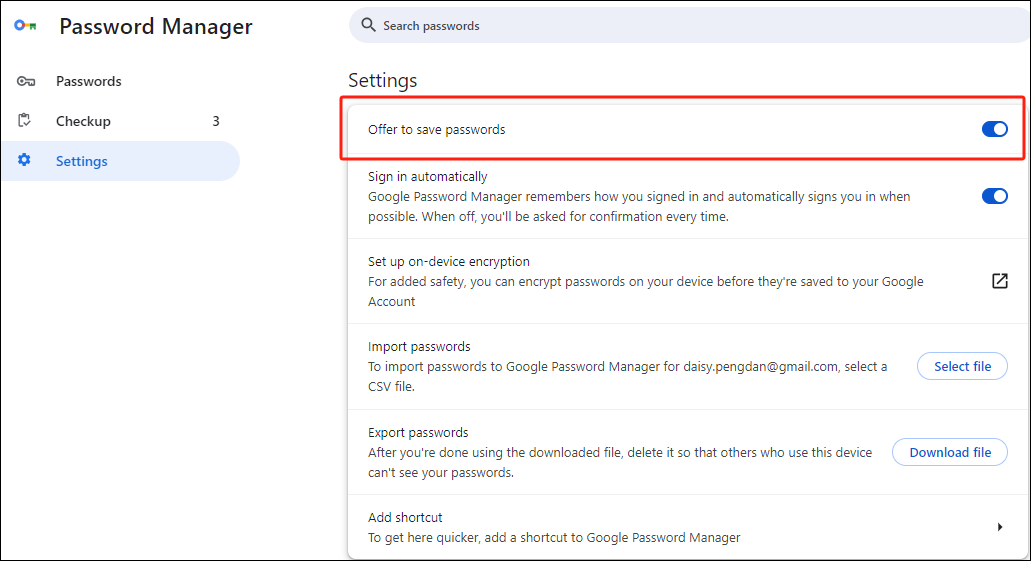1031x561 pixels.
Task: Click the Offer to save passwords label
Action: (437, 129)
